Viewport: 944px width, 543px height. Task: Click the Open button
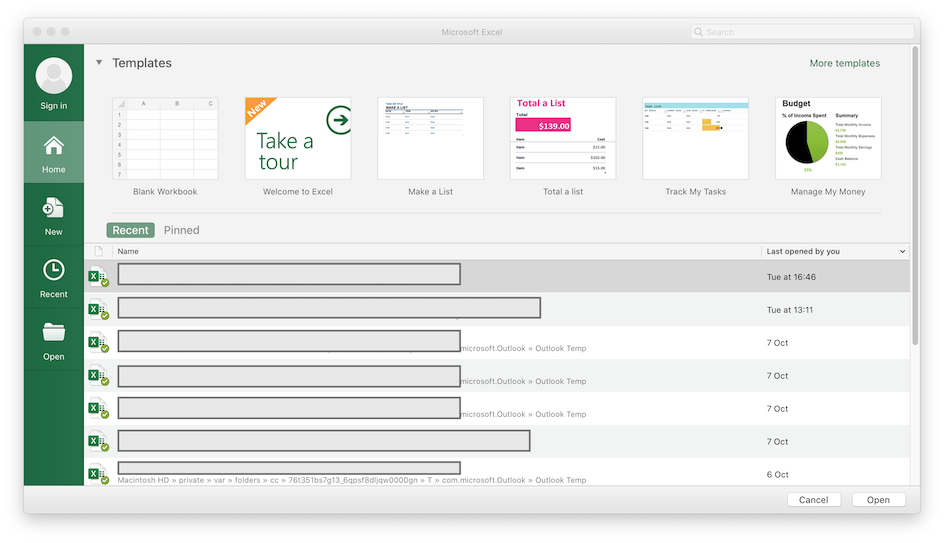878,500
